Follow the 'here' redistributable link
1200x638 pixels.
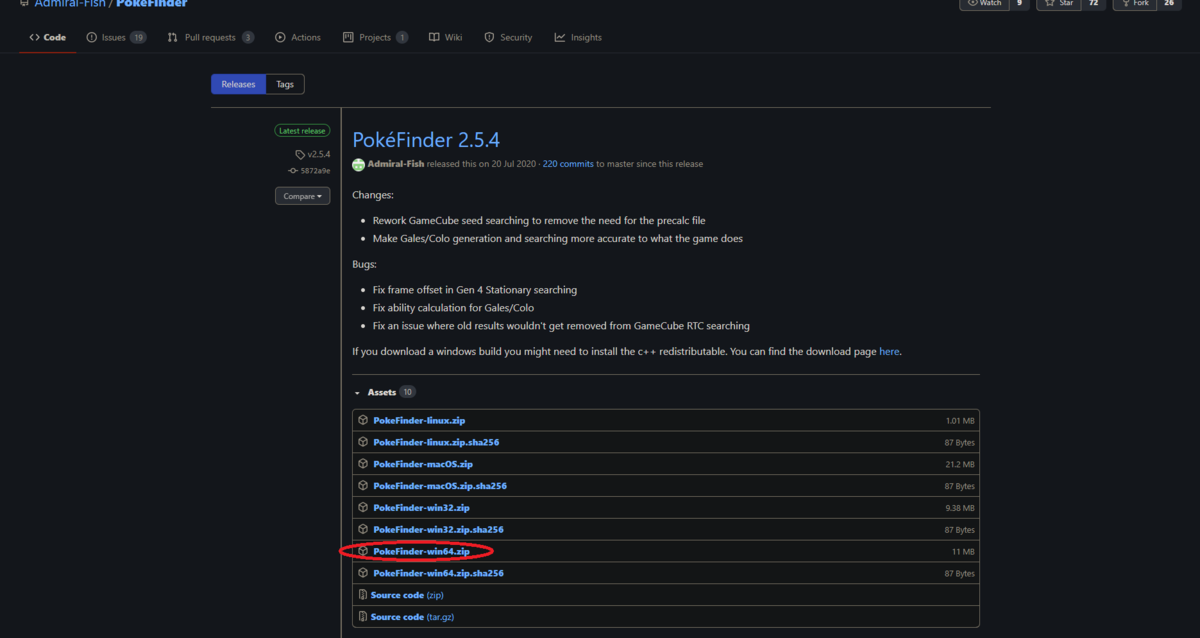[889, 352]
